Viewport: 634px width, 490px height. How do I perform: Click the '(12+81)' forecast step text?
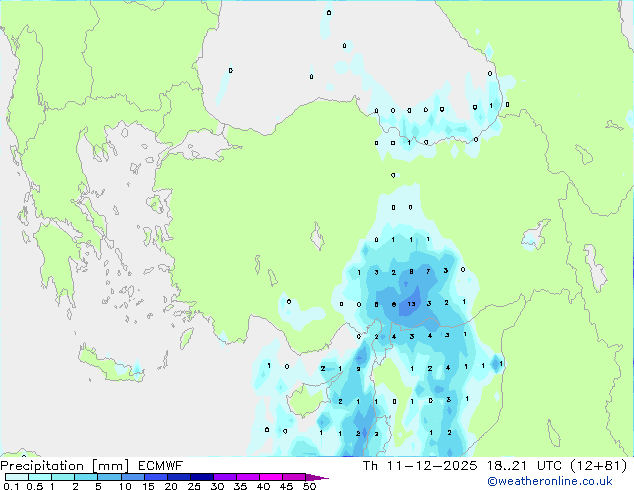[x=598, y=466]
